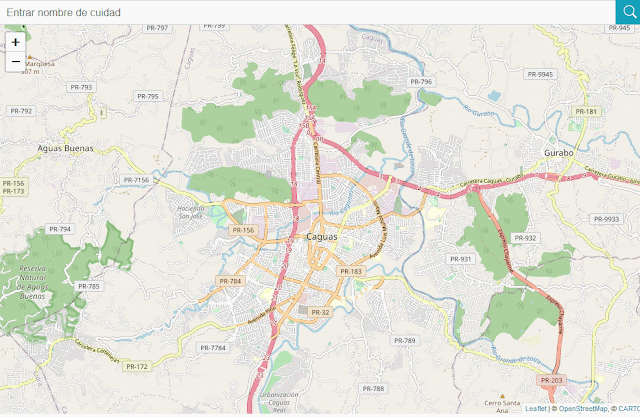Click the Marquesa peak marker
640x417 pixels.
[x=29, y=57]
